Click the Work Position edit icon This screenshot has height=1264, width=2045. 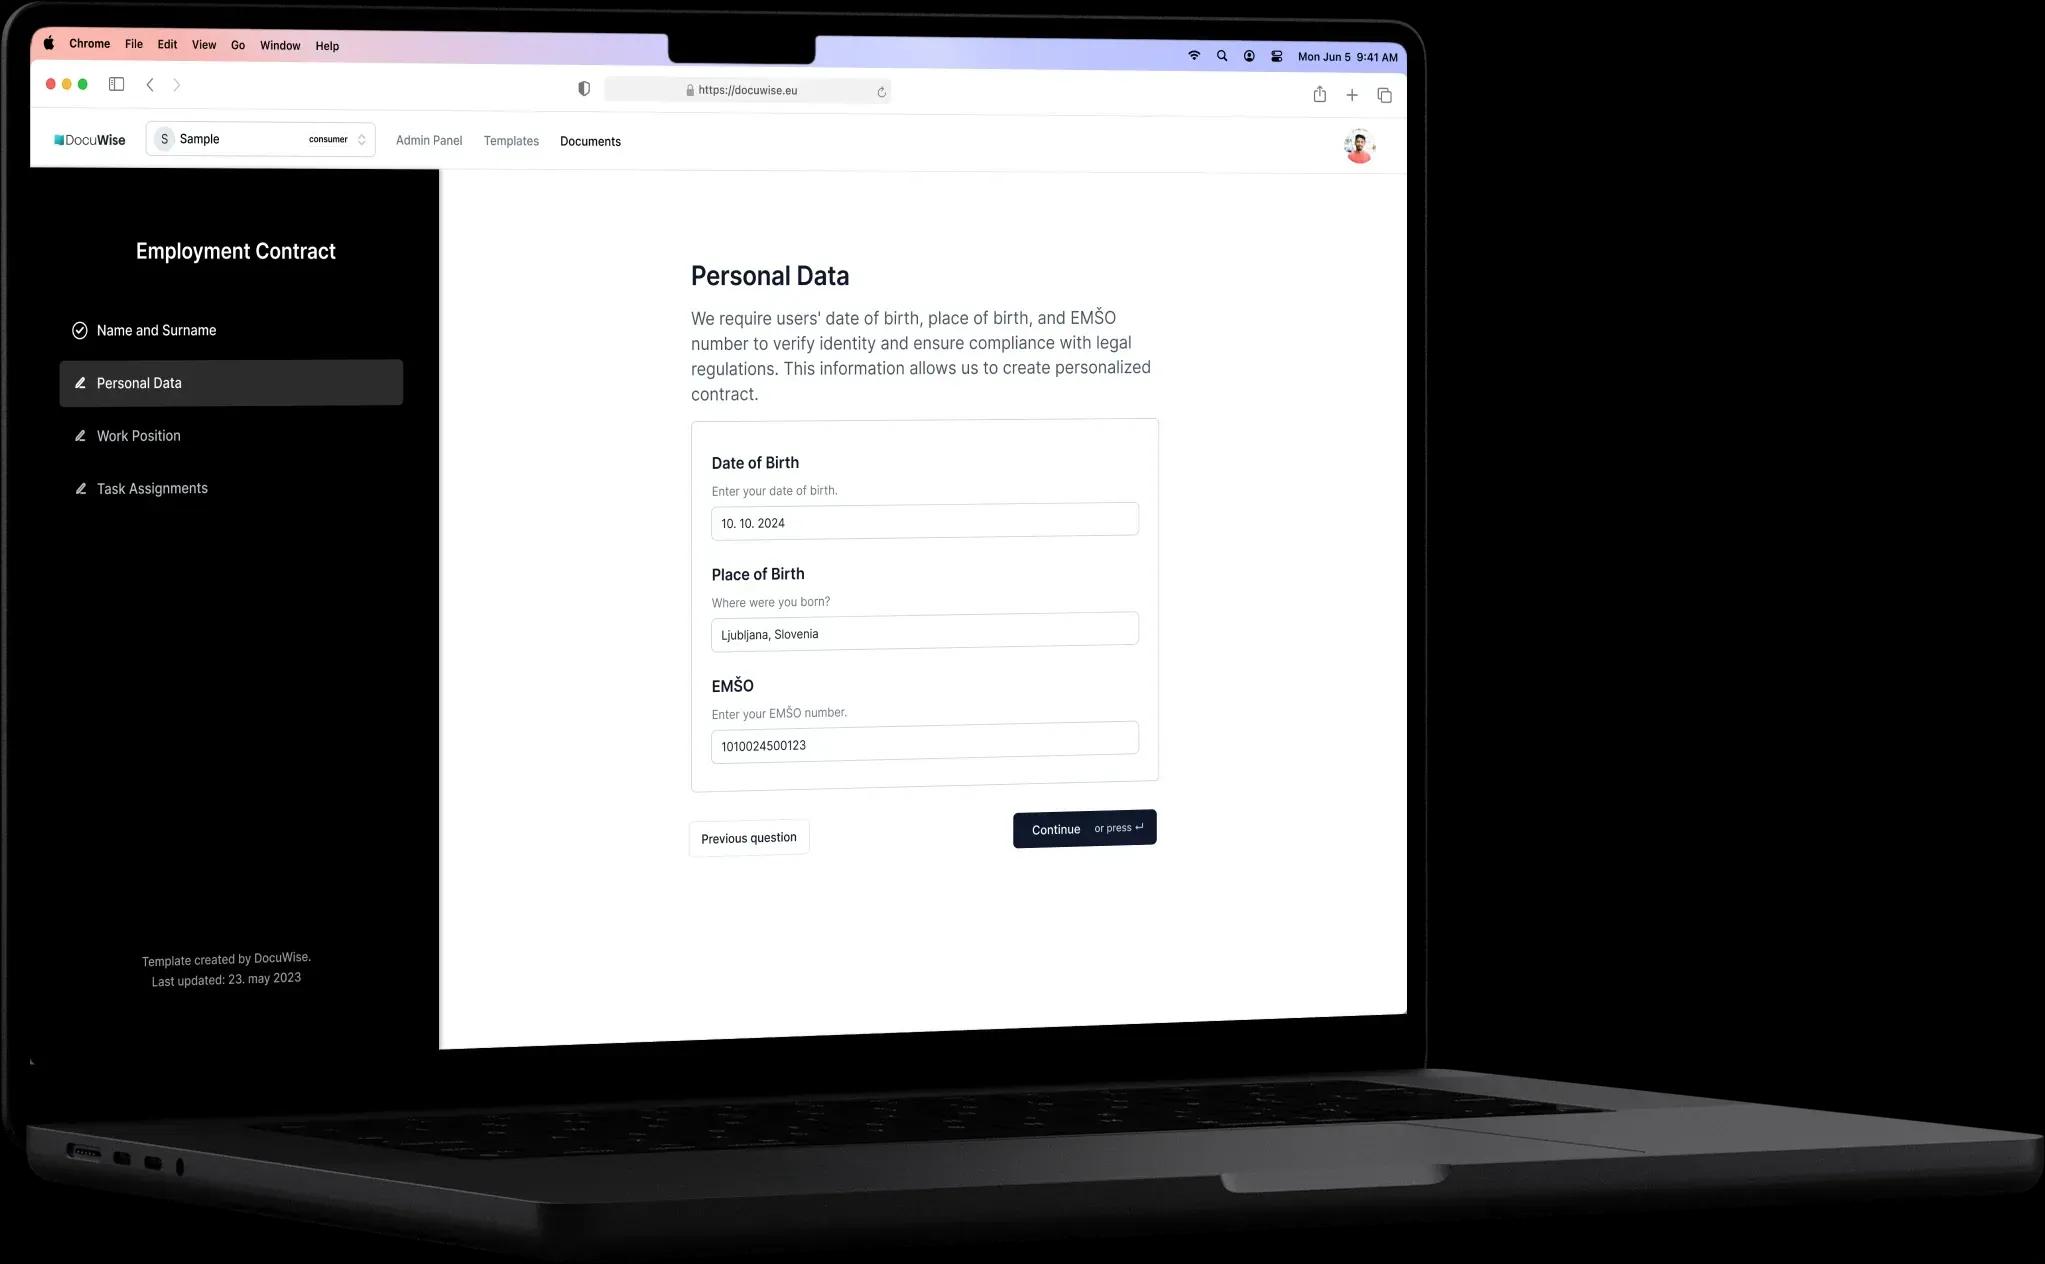[x=80, y=434]
